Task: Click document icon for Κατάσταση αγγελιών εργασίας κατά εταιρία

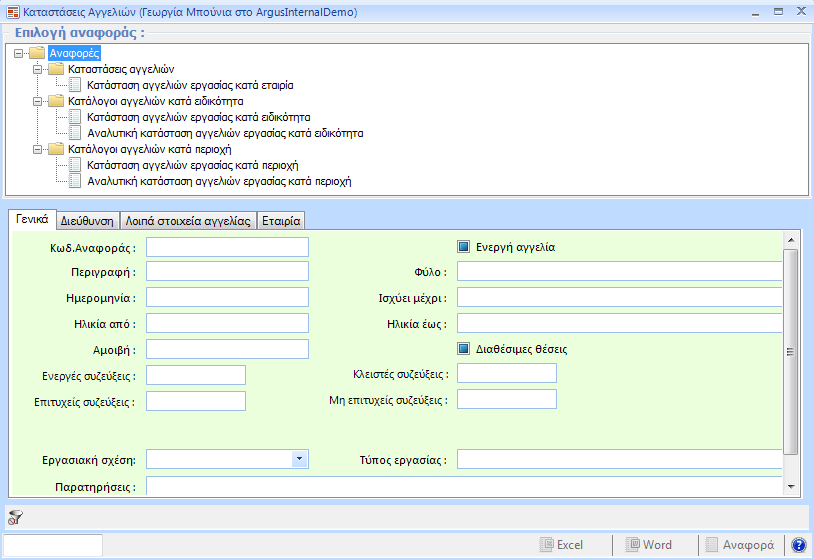Action: [x=75, y=85]
